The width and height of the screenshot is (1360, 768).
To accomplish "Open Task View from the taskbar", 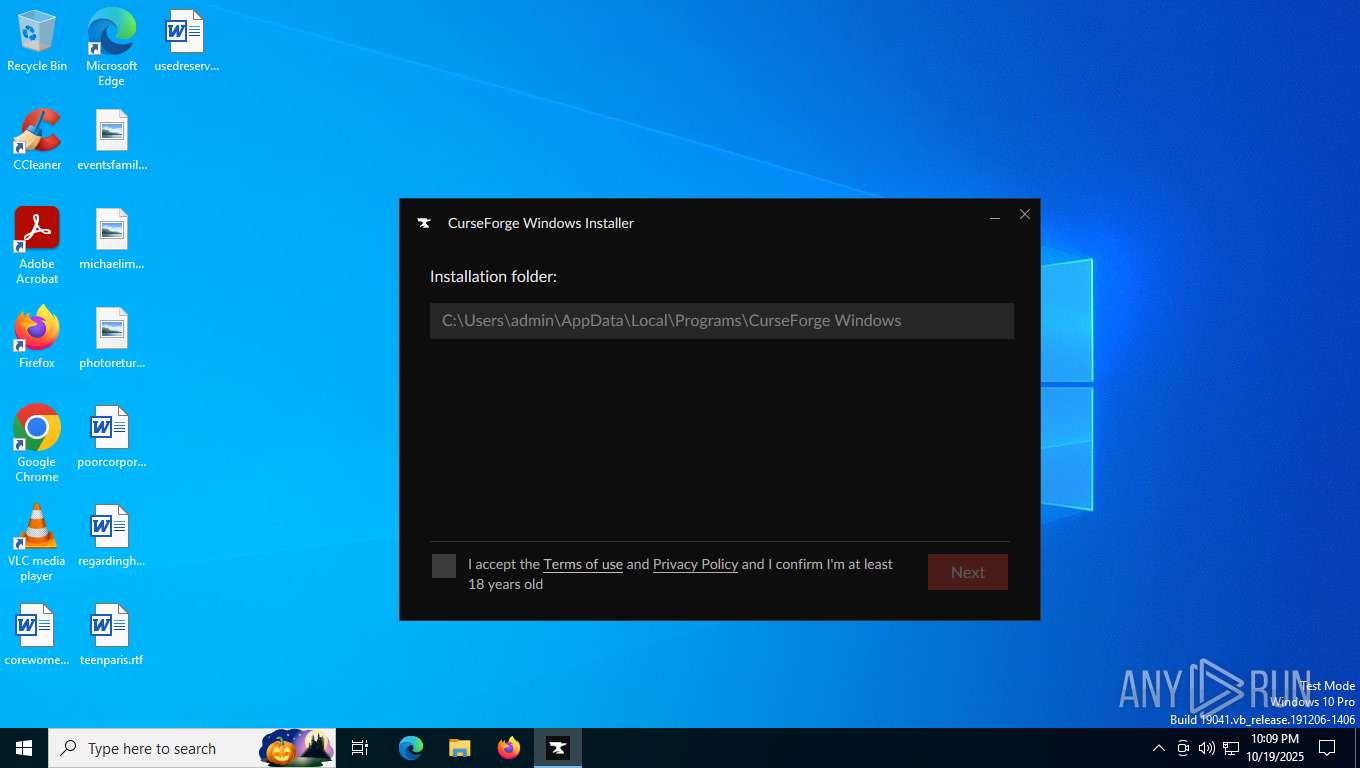I will (360, 748).
